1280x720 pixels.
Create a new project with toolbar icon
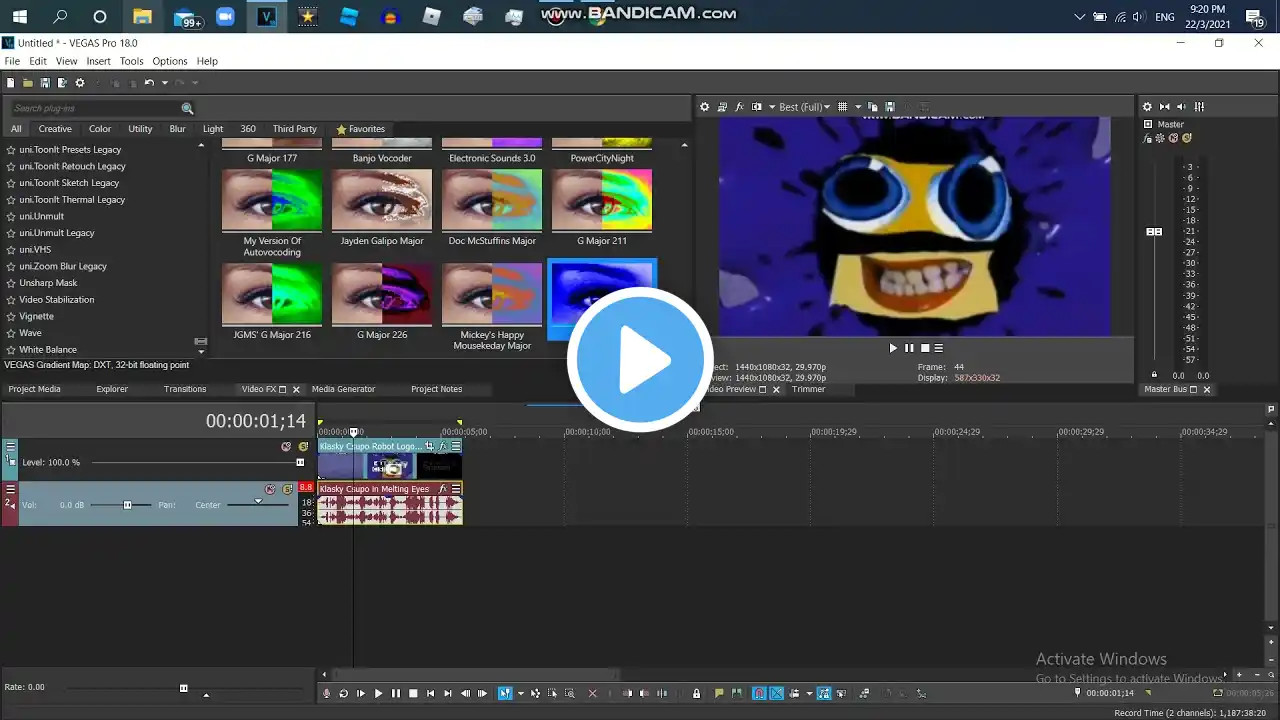[11, 83]
